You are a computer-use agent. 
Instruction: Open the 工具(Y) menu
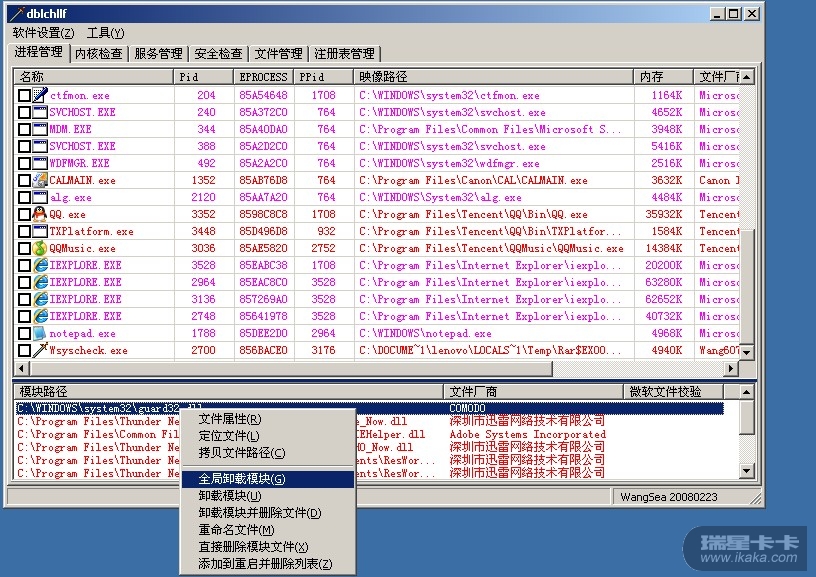(x=106, y=33)
